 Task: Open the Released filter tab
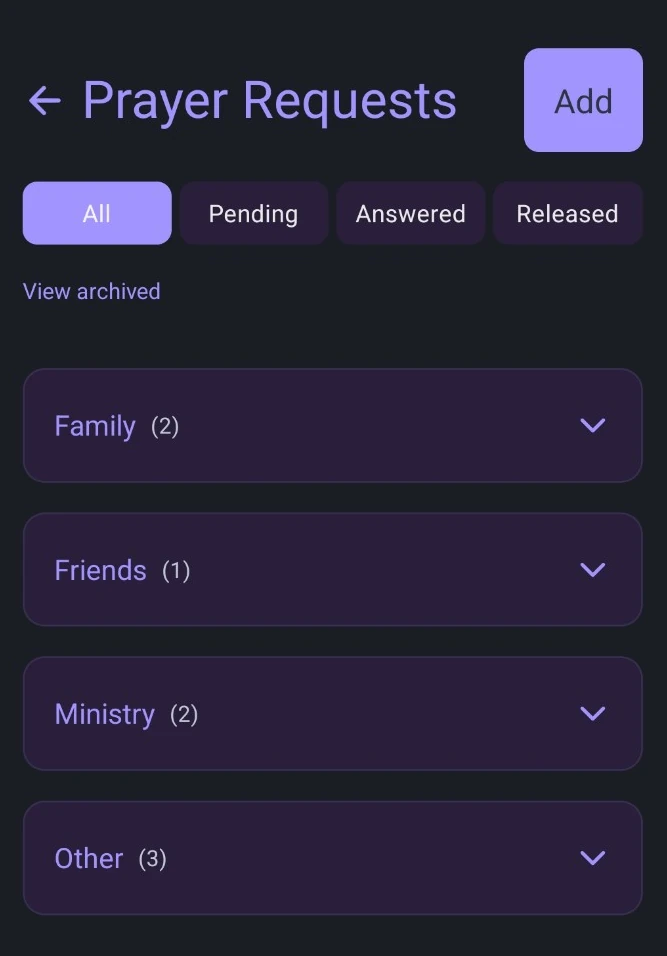pyautogui.click(x=568, y=213)
